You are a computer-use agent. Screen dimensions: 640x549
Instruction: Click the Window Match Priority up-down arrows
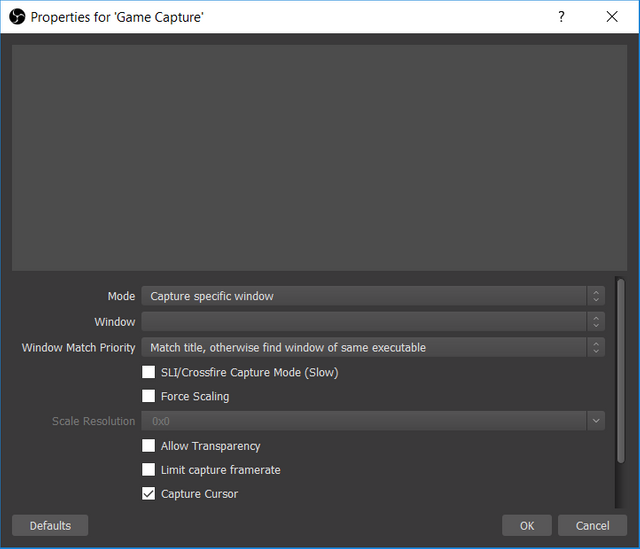[596, 348]
